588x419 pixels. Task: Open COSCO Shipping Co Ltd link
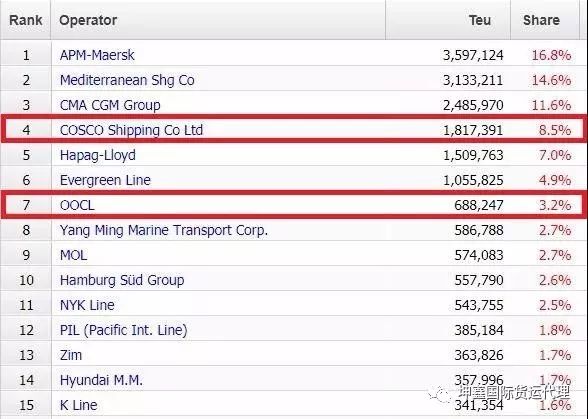tap(132, 130)
